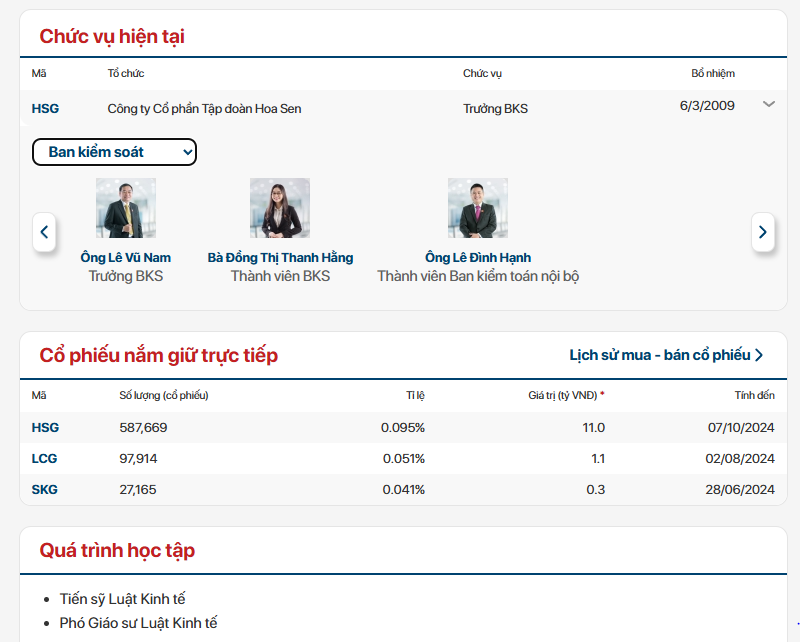Click the previous carousel arrow

[44, 232]
